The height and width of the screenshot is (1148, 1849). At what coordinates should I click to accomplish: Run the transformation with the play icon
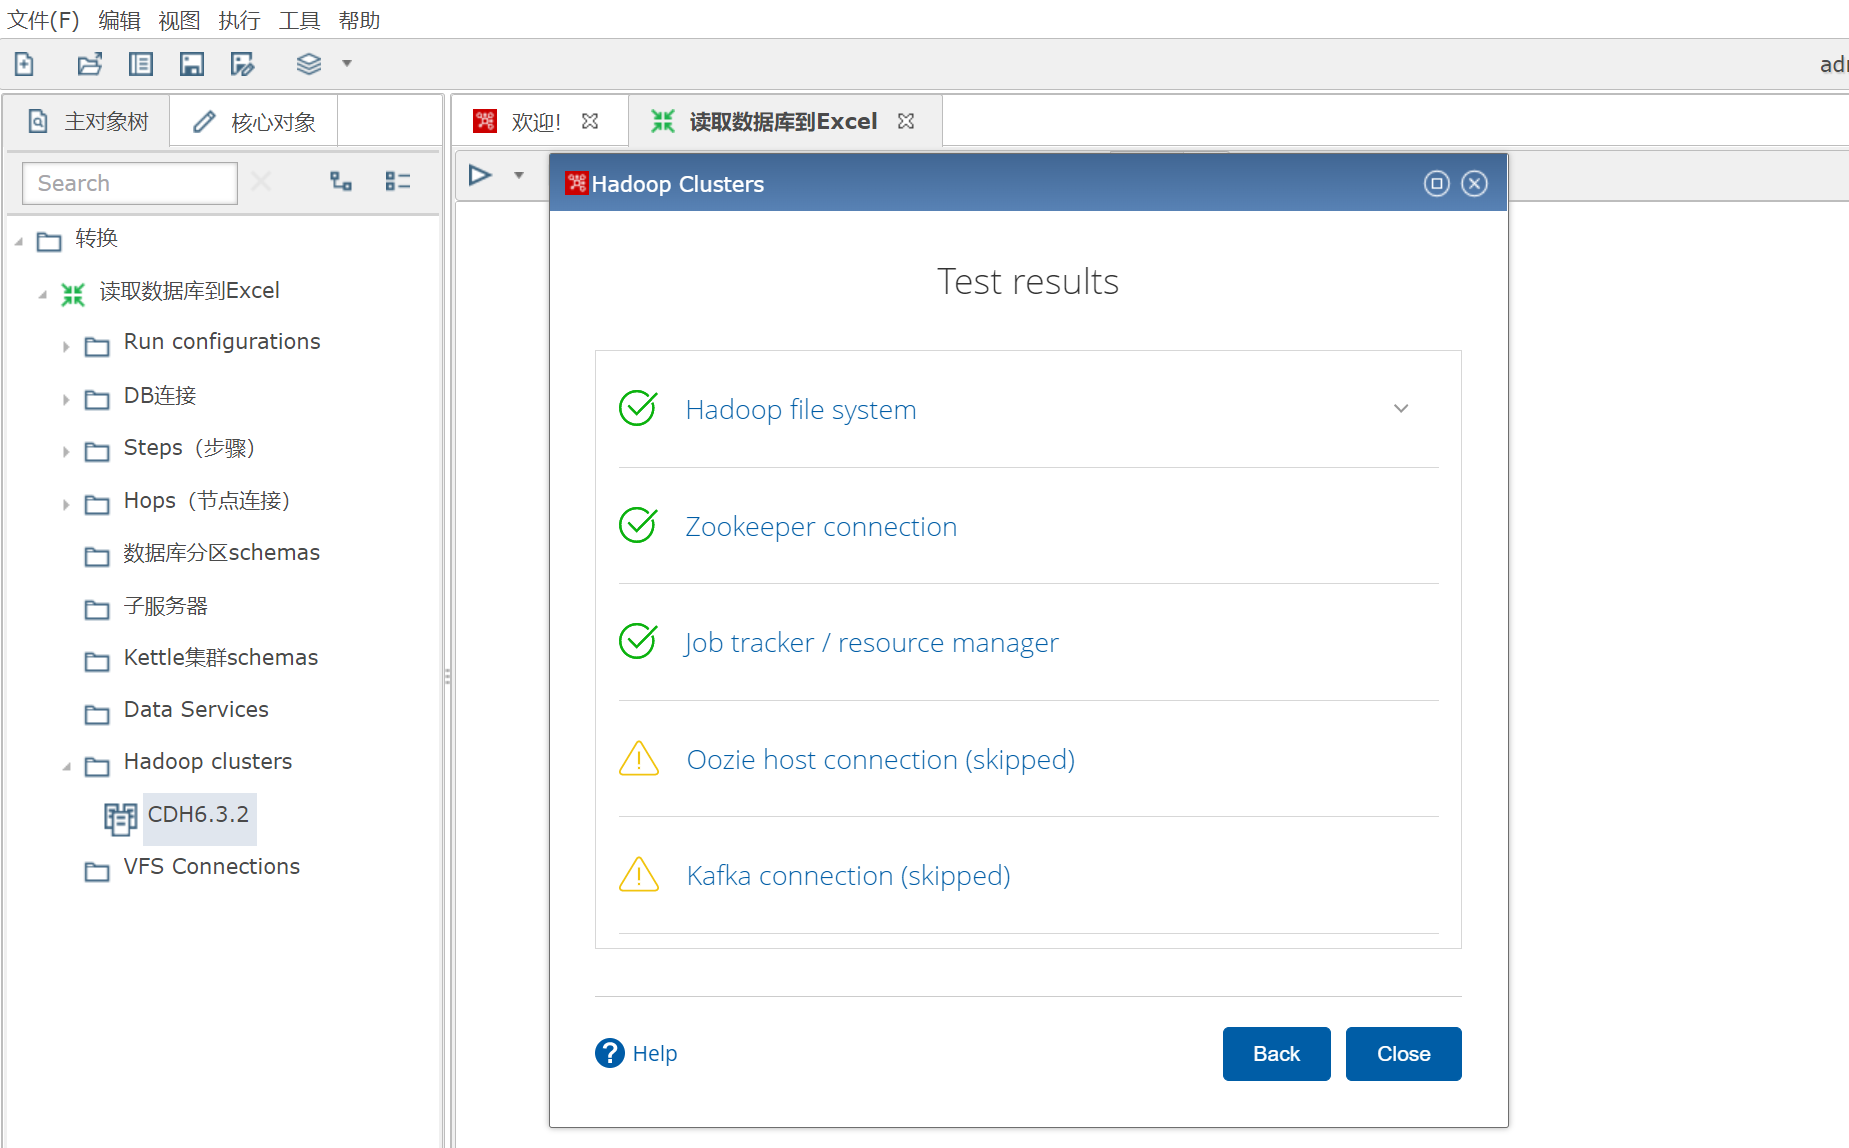tap(481, 175)
